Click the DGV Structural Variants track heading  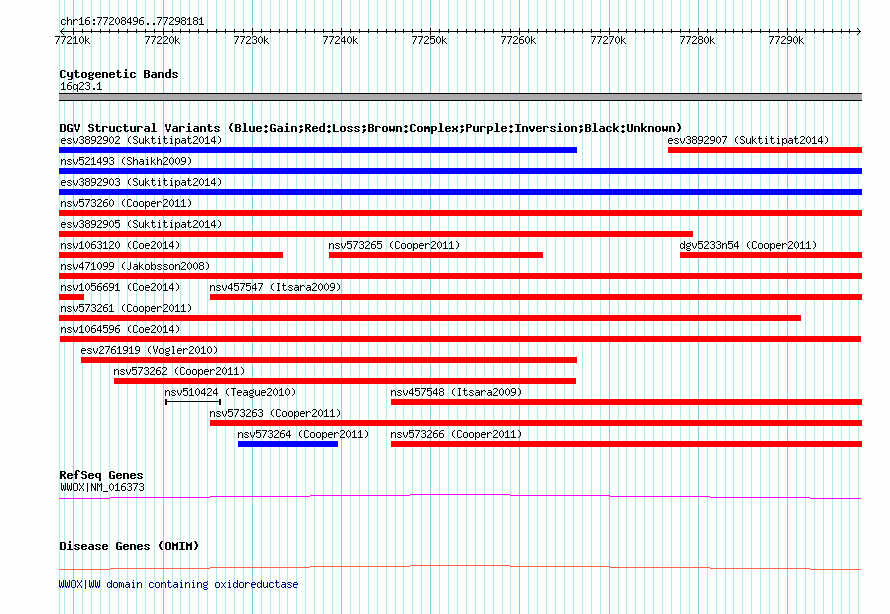tap(371, 128)
